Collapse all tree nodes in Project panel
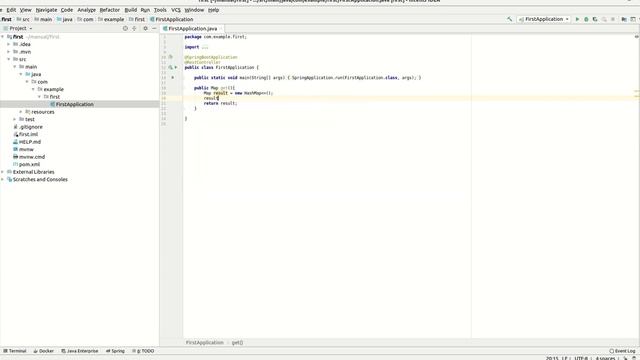The height and width of the screenshot is (360, 640). (134, 28)
